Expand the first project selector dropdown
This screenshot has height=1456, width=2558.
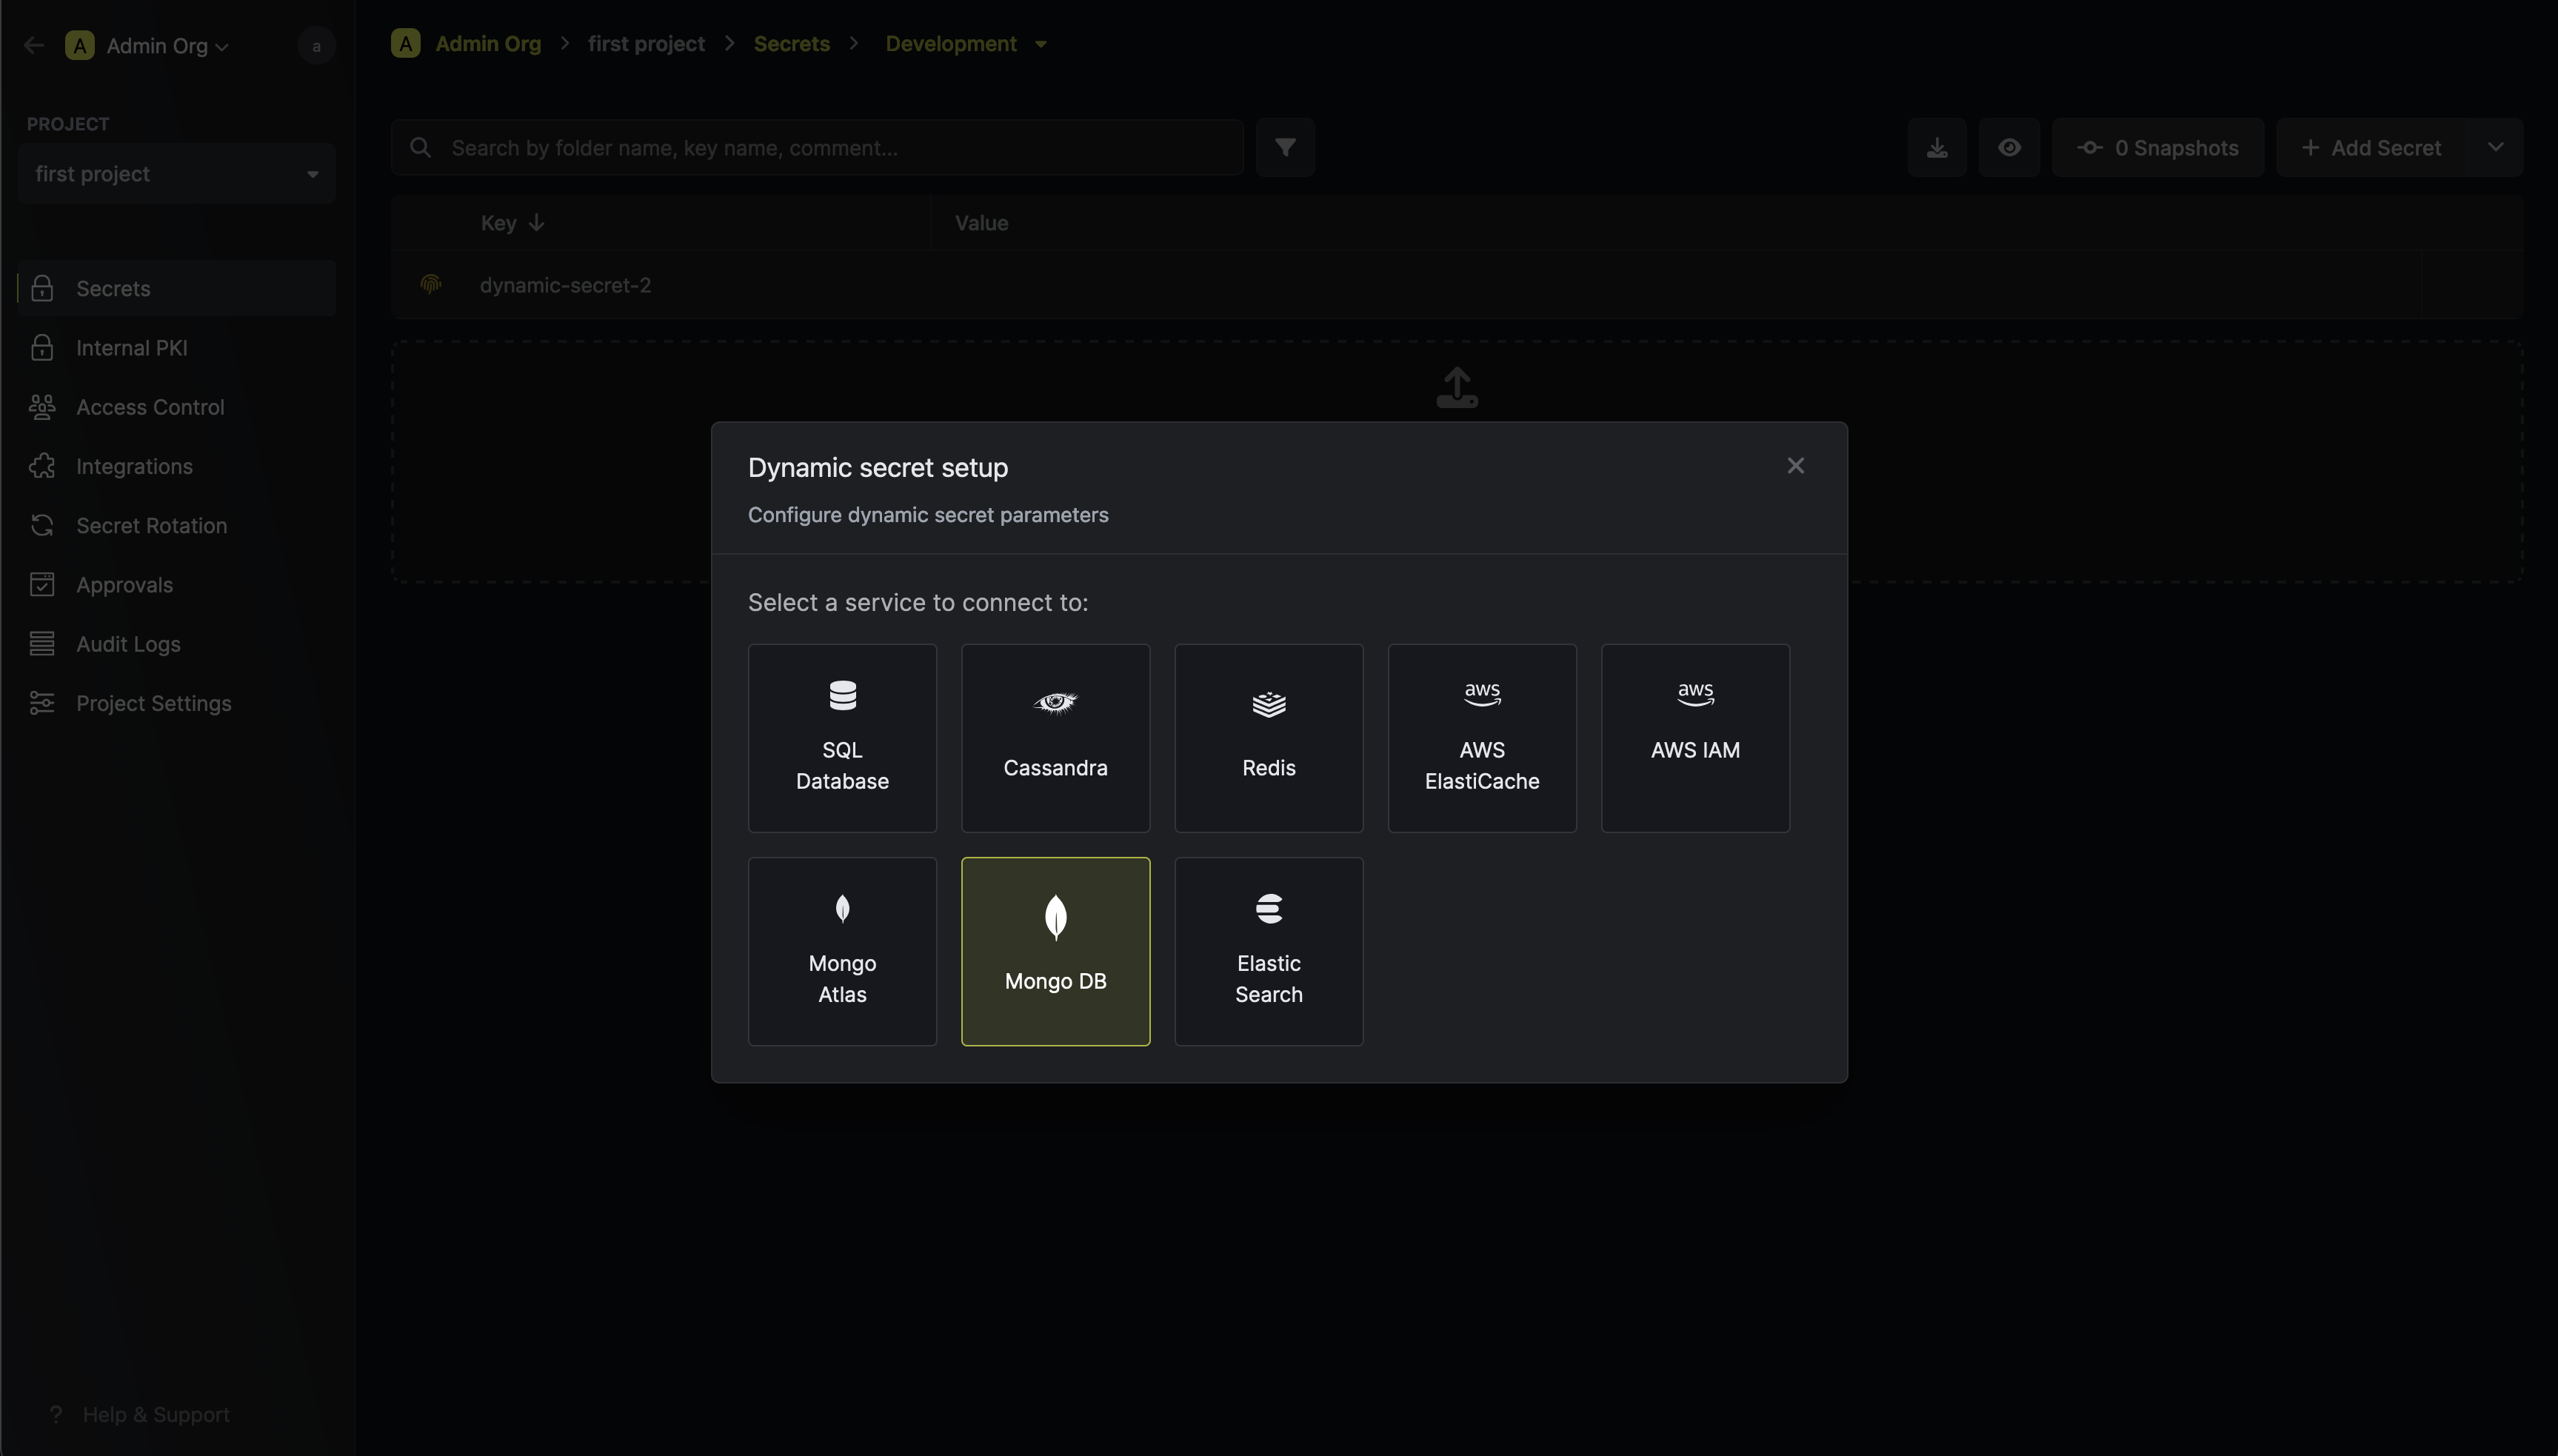[x=177, y=174]
